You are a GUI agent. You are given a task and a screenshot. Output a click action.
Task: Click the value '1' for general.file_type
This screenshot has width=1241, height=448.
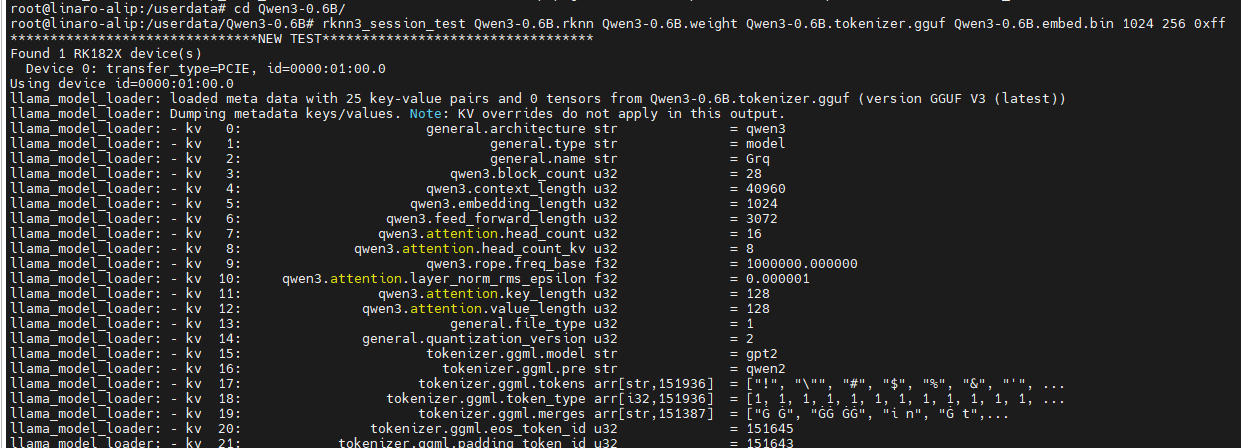click(x=750, y=323)
